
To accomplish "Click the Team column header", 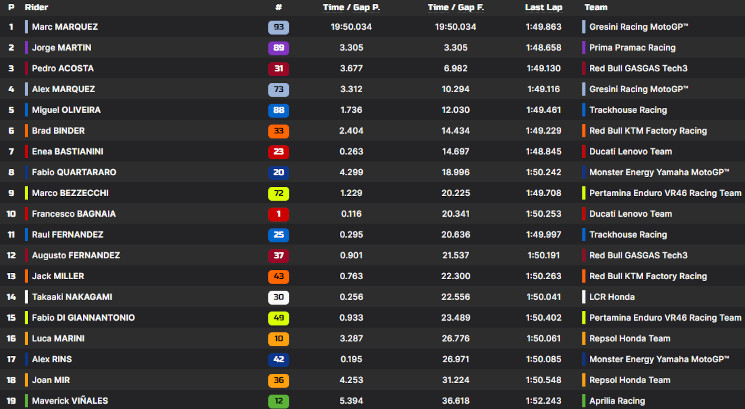I will [x=596, y=7].
